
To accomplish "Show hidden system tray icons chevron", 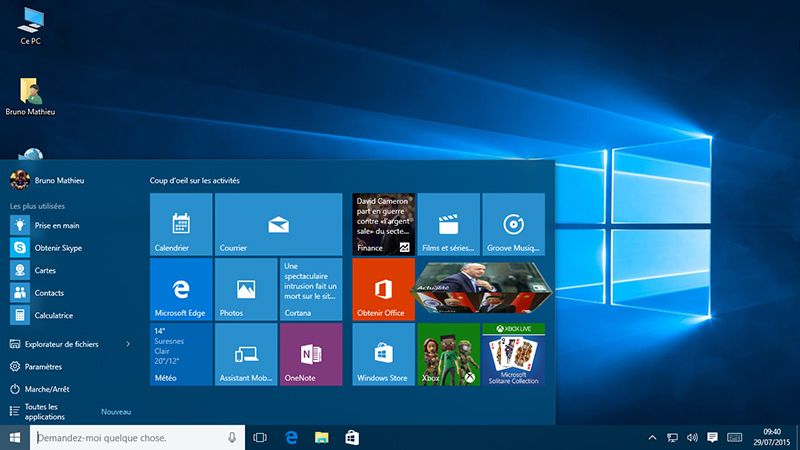I will click(x=653, y=438).
